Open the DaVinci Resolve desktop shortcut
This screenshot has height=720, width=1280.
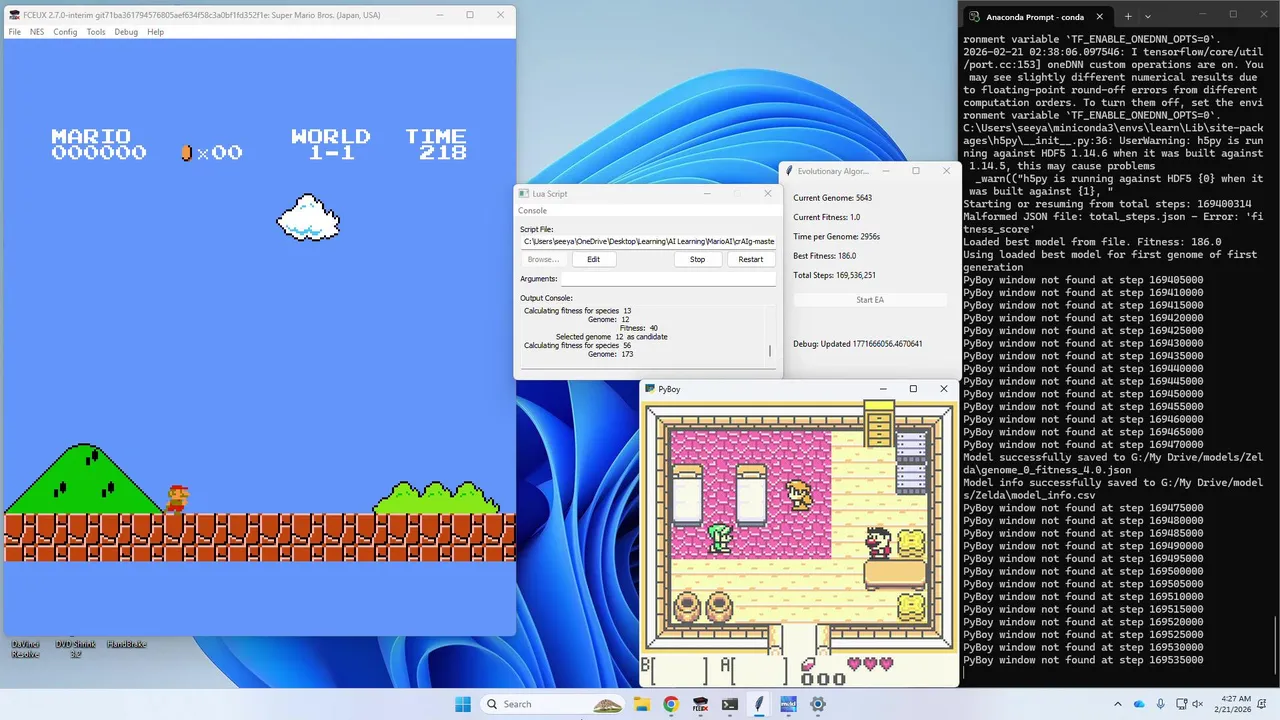25,648
